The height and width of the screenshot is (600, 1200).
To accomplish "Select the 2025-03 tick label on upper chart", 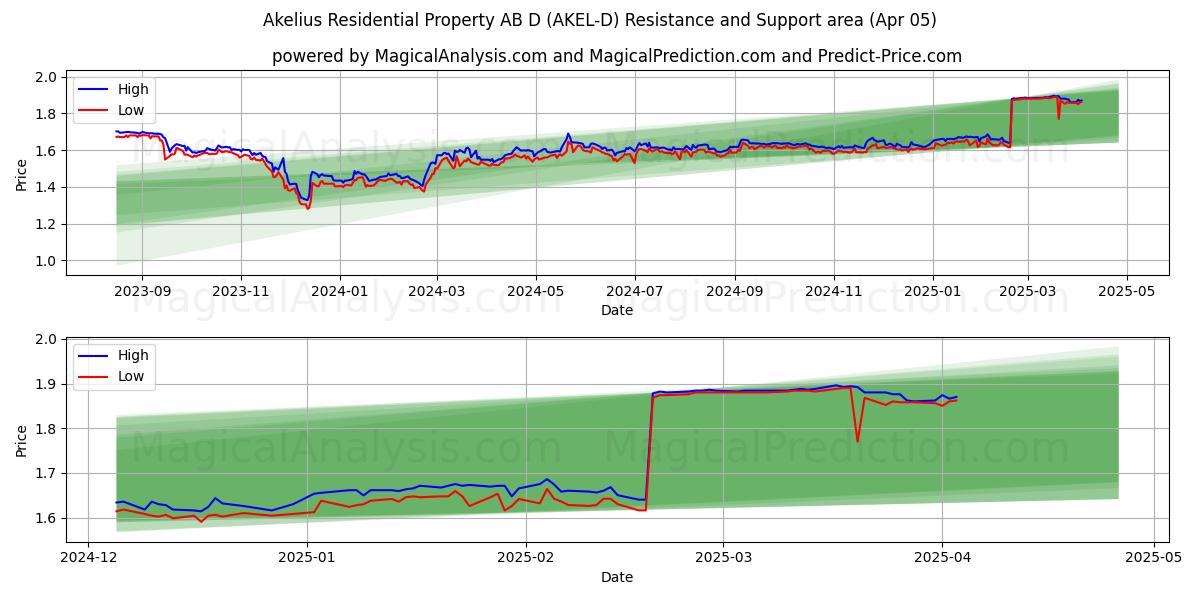I will pyautogui.click(x=1029, y=291).
